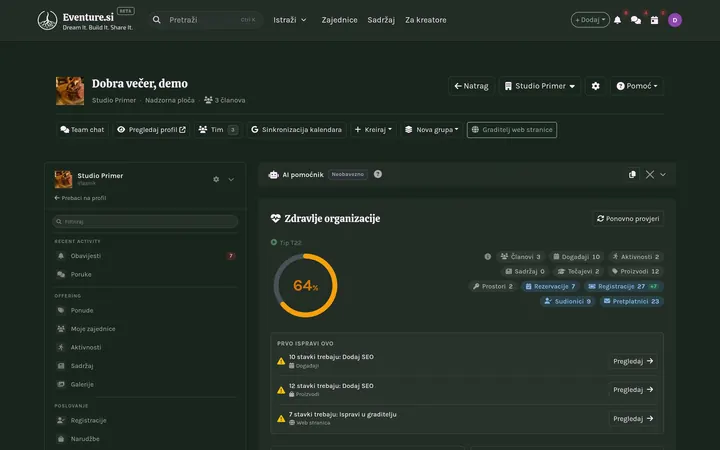This screenshot has width=720, height=450.
Task: Click the Natrag back button
Action: point(472,86)
